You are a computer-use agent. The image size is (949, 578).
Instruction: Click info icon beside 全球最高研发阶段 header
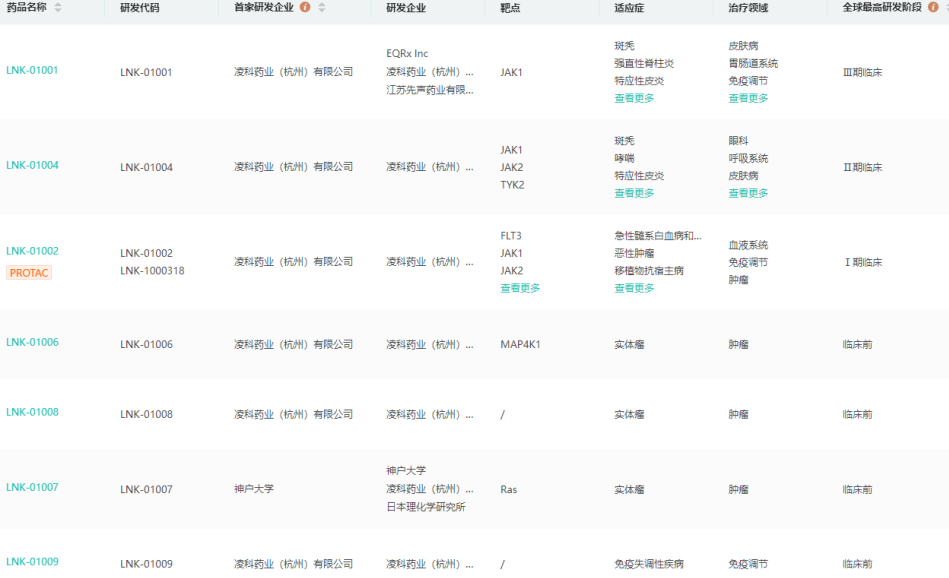click(933, 7)
